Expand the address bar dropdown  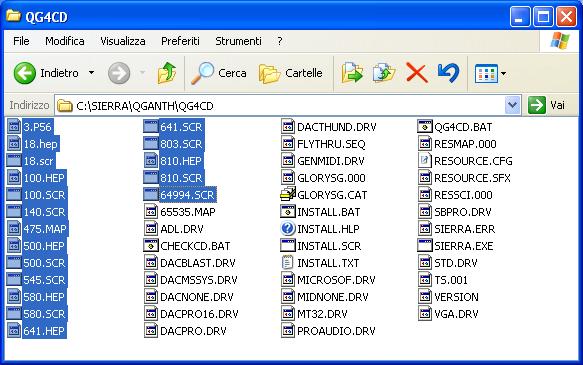click(x=512, y=106)
